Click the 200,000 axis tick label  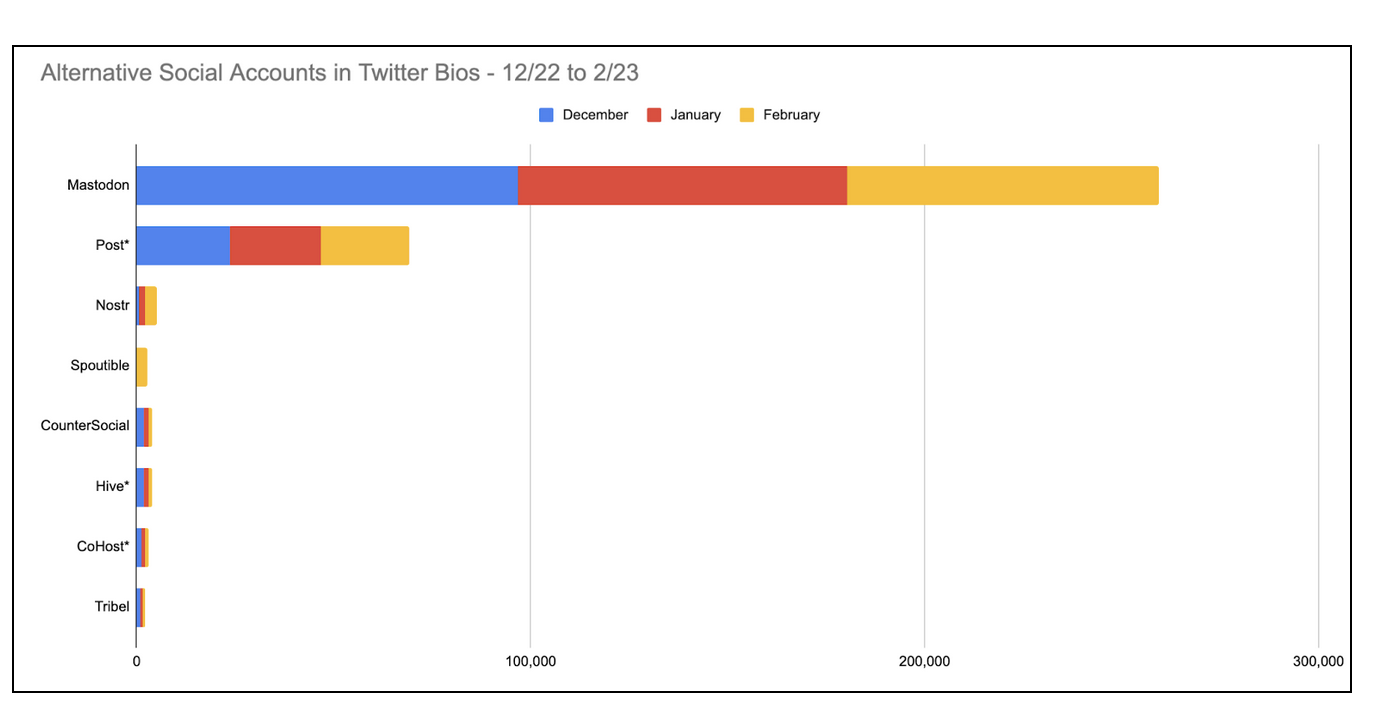pos(924,662)
